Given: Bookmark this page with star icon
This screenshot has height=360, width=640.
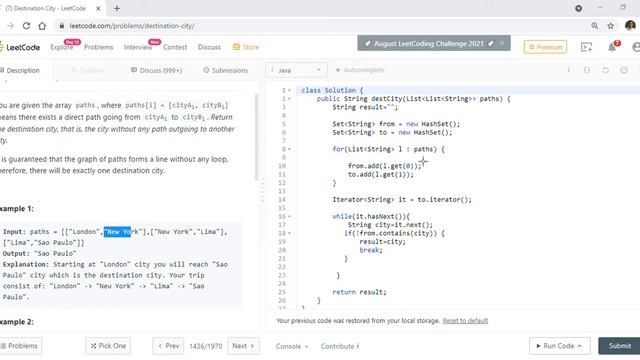Looking at the screenshot, I should [x=611, y=26].
